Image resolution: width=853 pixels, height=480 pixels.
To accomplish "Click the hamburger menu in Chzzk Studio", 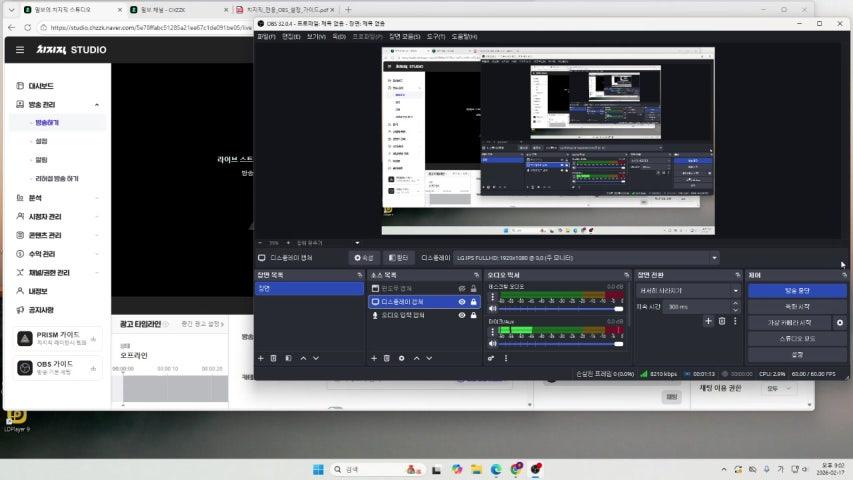I will 20,49.
